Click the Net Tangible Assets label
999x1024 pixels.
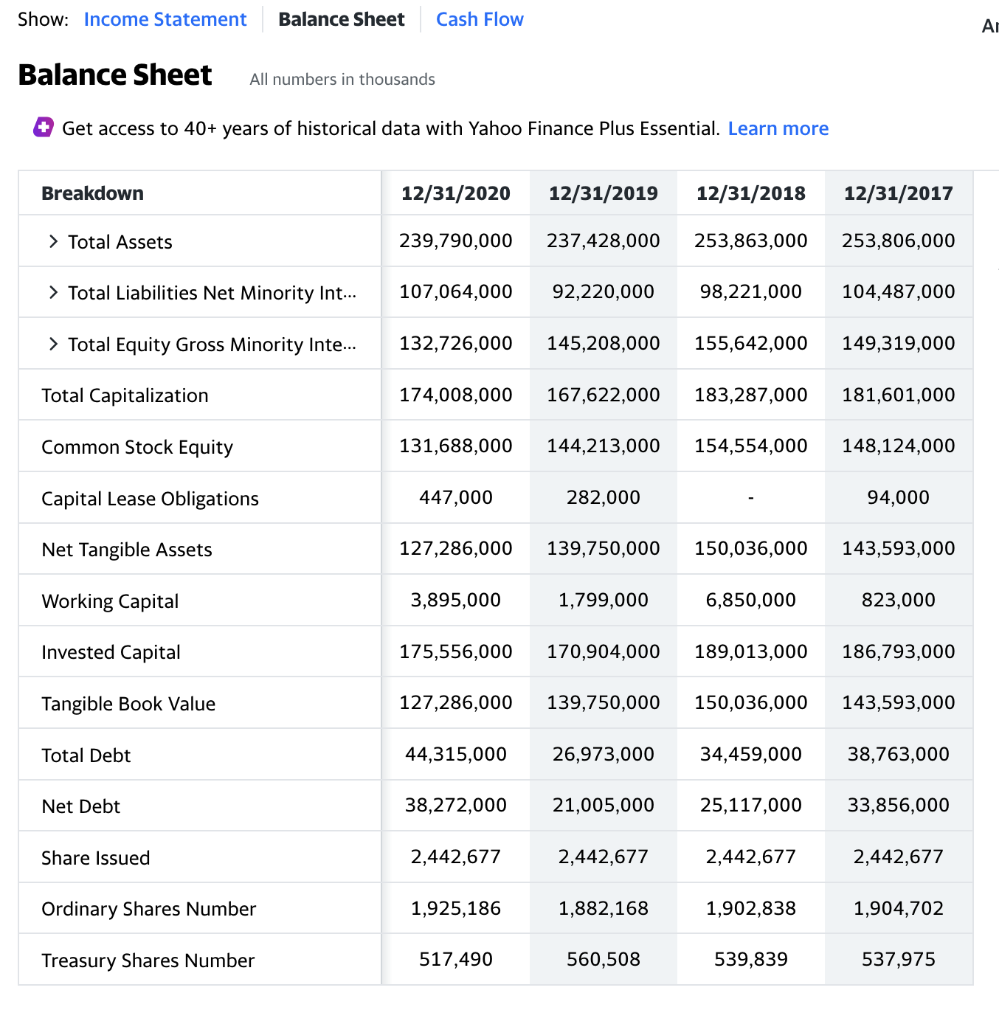(127, 550)
